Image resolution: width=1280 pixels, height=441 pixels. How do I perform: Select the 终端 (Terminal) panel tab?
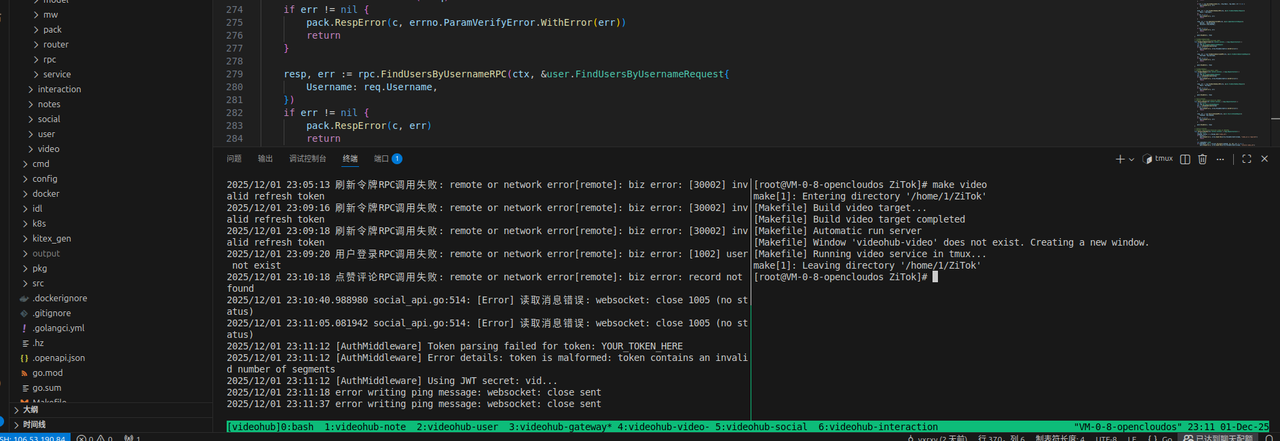[350, 159]
